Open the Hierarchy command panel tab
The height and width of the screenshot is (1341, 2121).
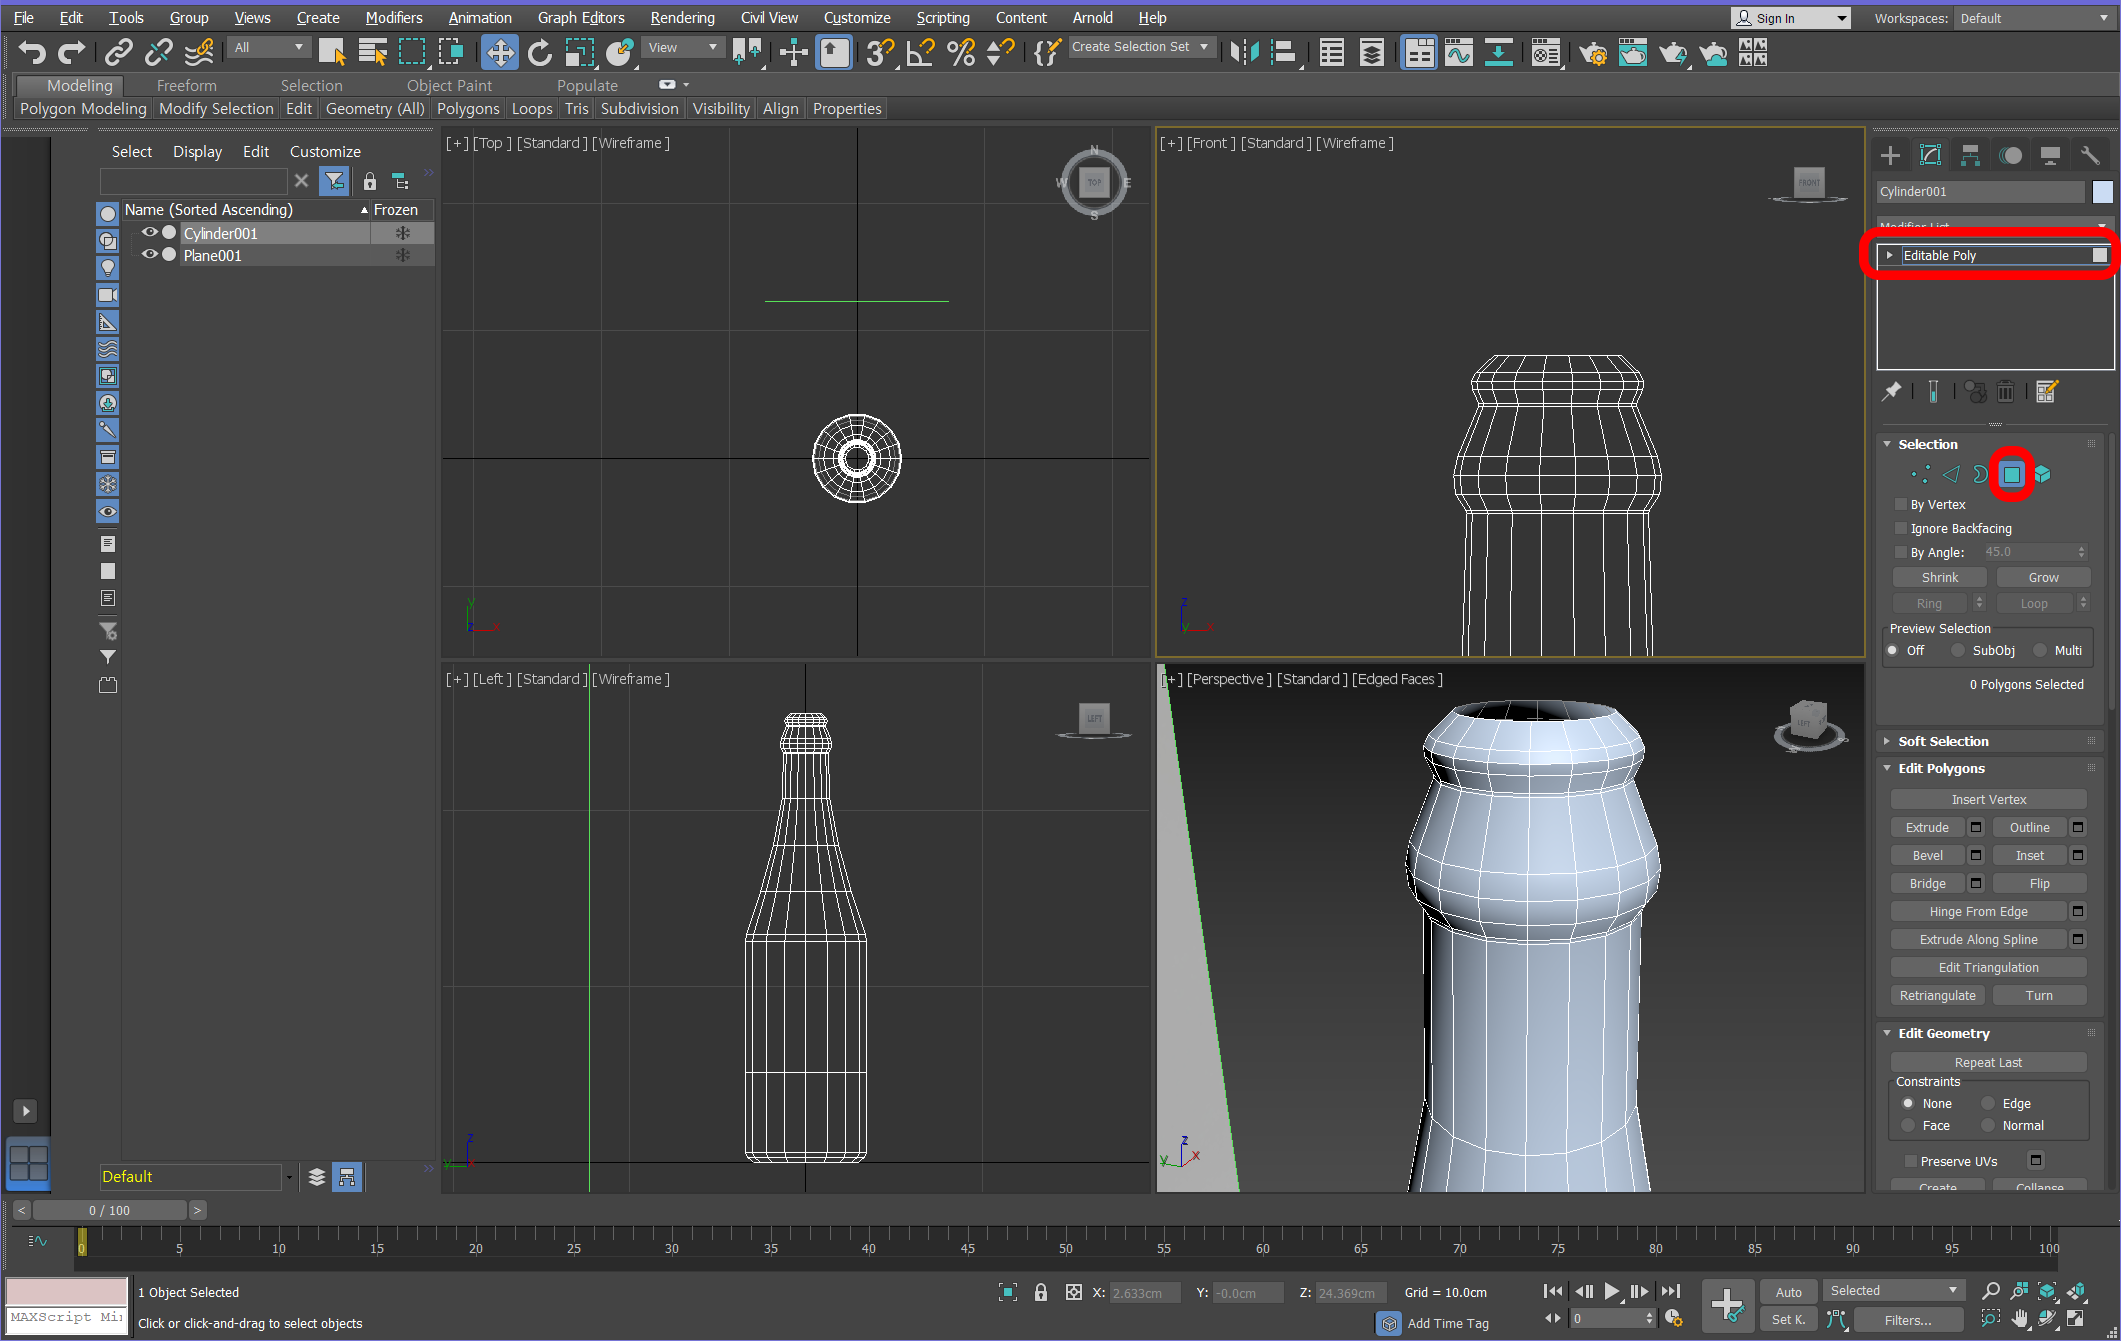(x=1970, y=155)
